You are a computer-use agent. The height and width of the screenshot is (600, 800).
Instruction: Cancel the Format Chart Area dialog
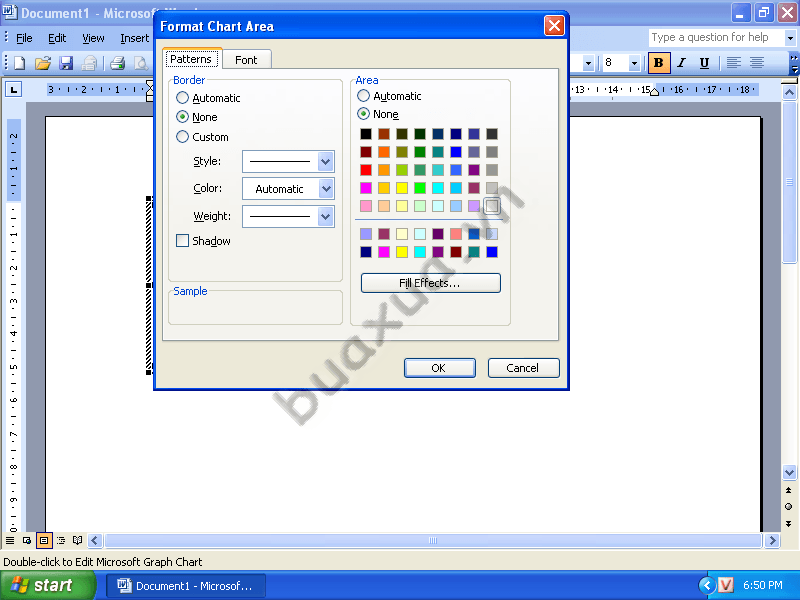pyautogui.click(x=523, y=368)
